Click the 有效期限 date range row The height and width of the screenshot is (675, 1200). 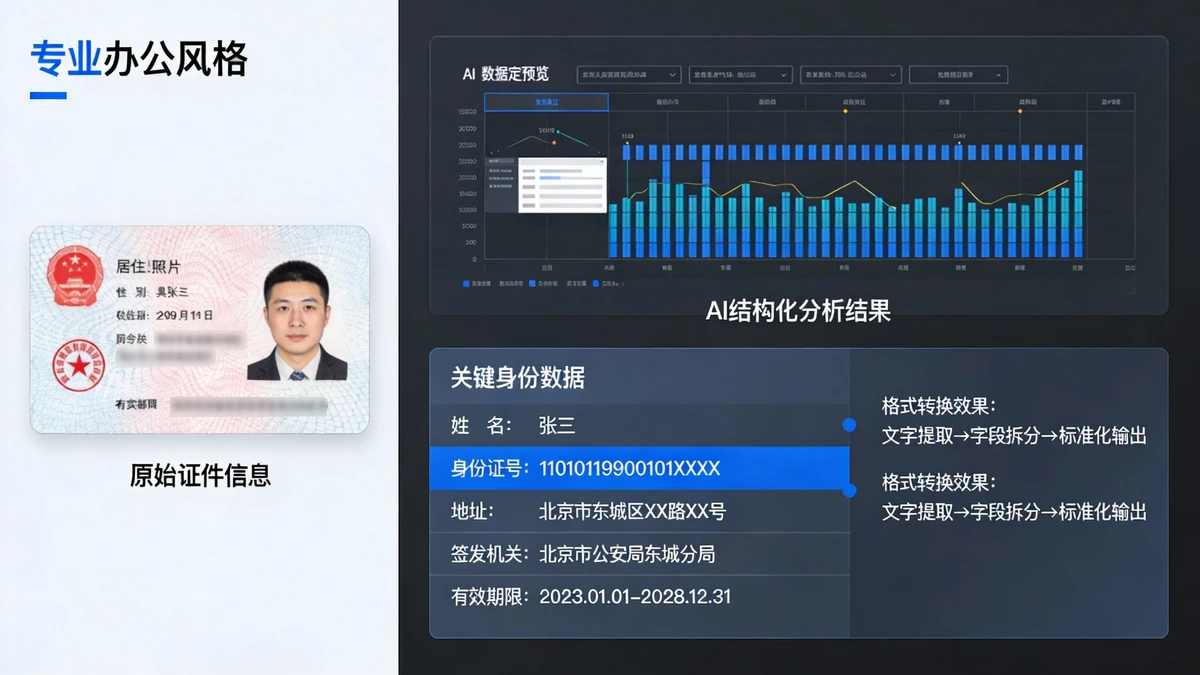(x=639, y=597)
